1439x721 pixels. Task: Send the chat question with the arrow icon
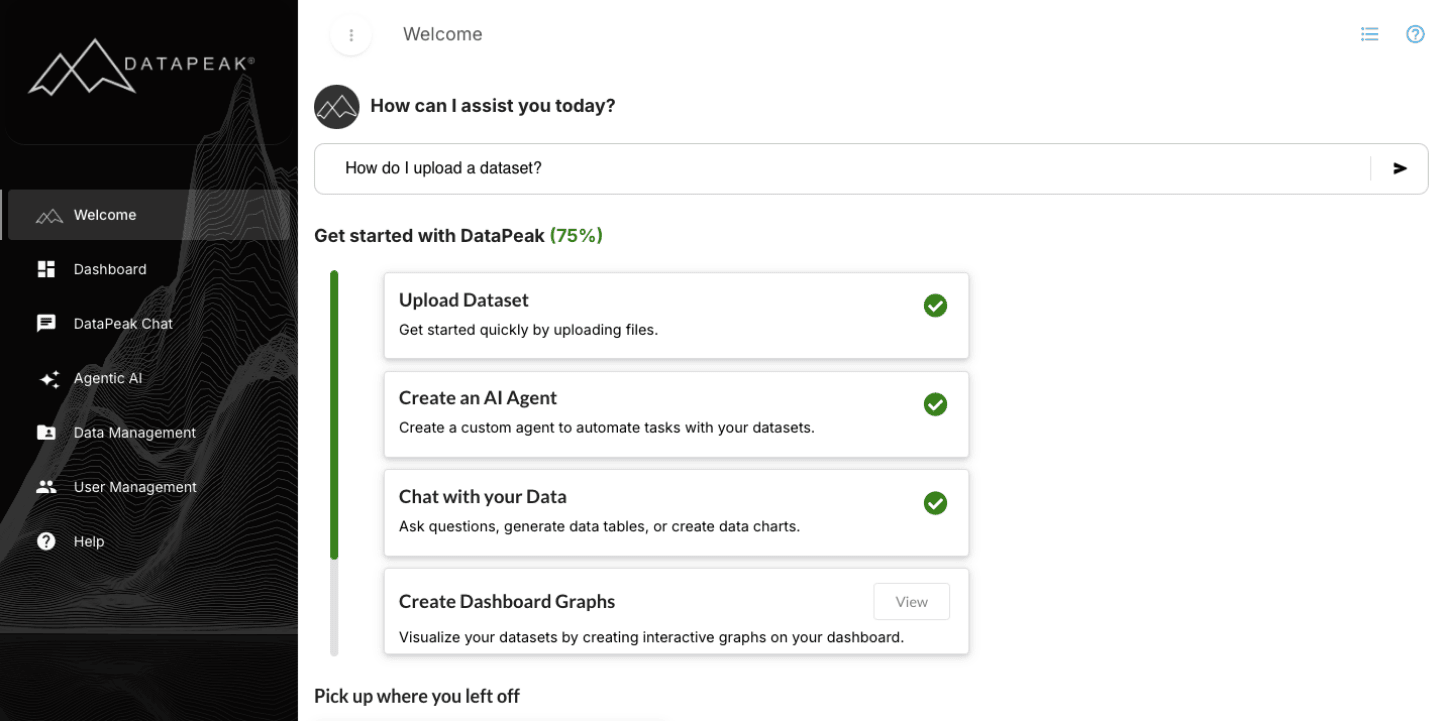click(x=1399, y=168)
